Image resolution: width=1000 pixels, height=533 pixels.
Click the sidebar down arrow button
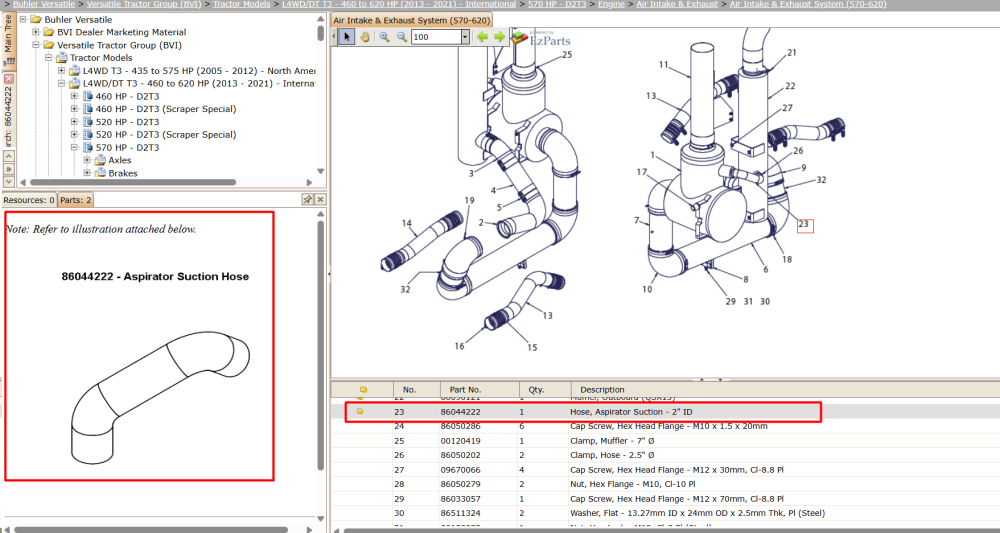point(8,182)
